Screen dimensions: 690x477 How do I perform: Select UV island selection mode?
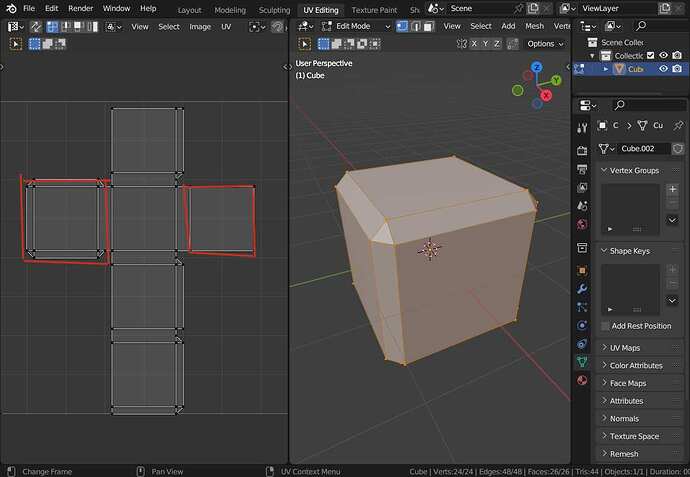click(92, 27)
